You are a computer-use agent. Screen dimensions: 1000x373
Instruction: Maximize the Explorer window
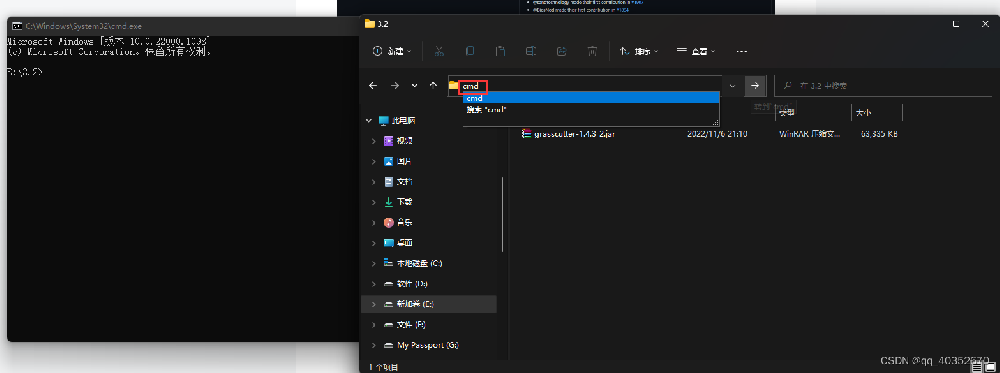(x=956, y=24)
